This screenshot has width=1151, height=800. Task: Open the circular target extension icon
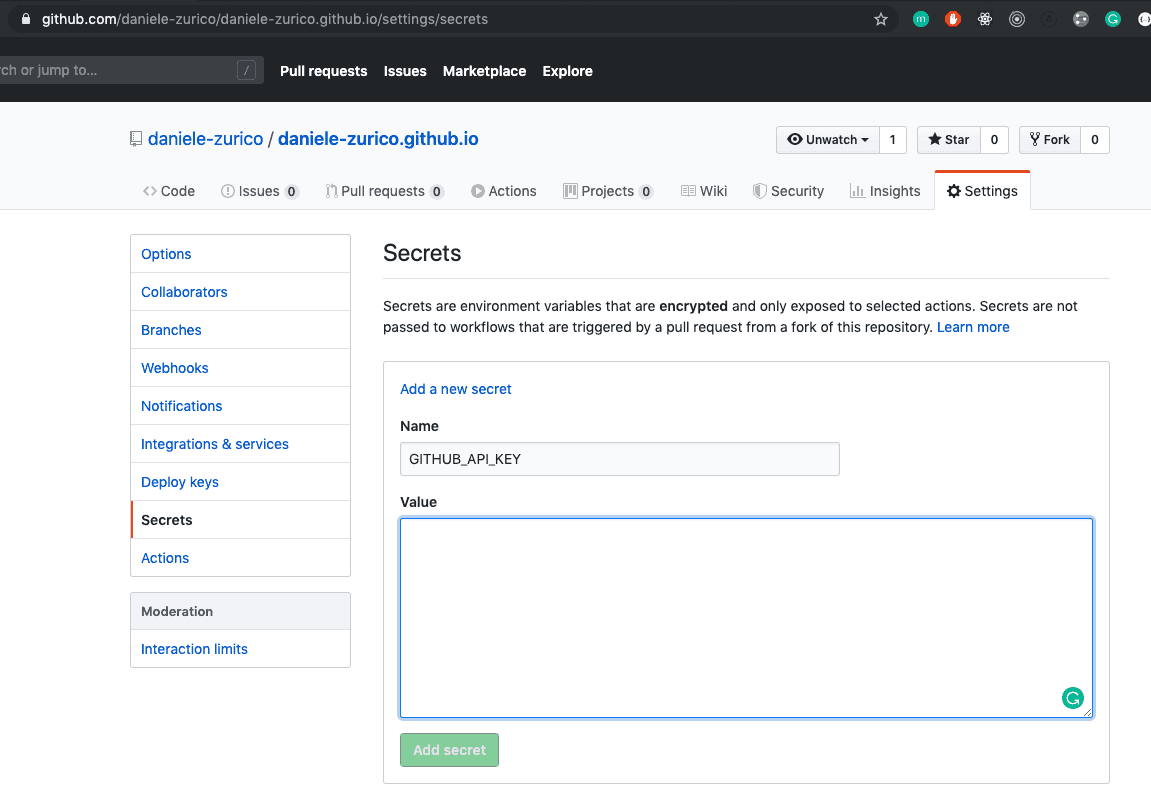click(x=1017, y=19)
